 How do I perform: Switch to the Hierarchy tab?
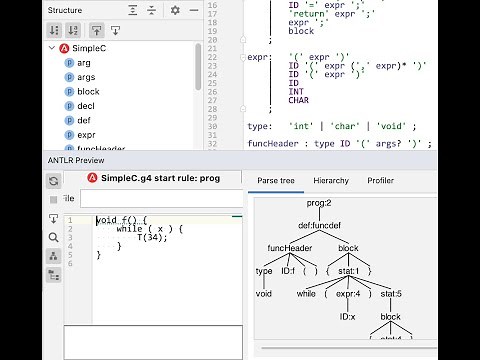click(x=331, y=181)
